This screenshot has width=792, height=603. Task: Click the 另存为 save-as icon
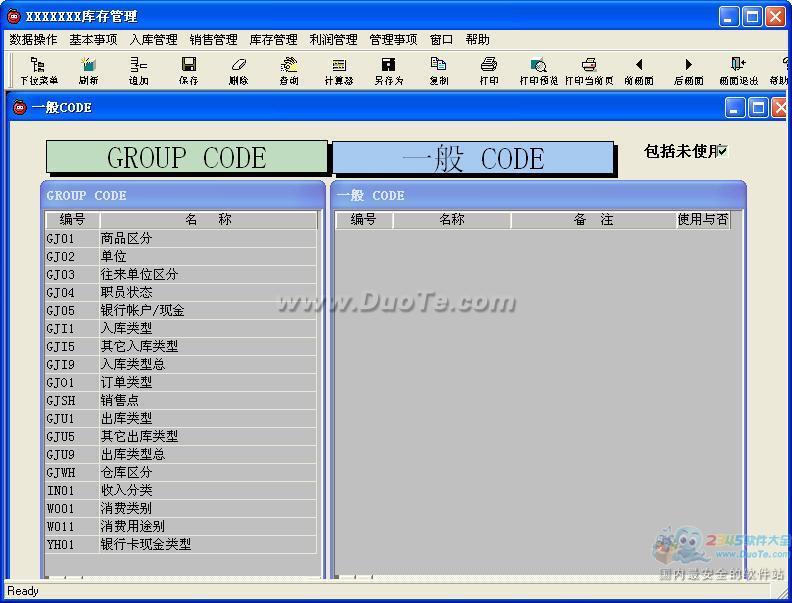pos(388,70)
